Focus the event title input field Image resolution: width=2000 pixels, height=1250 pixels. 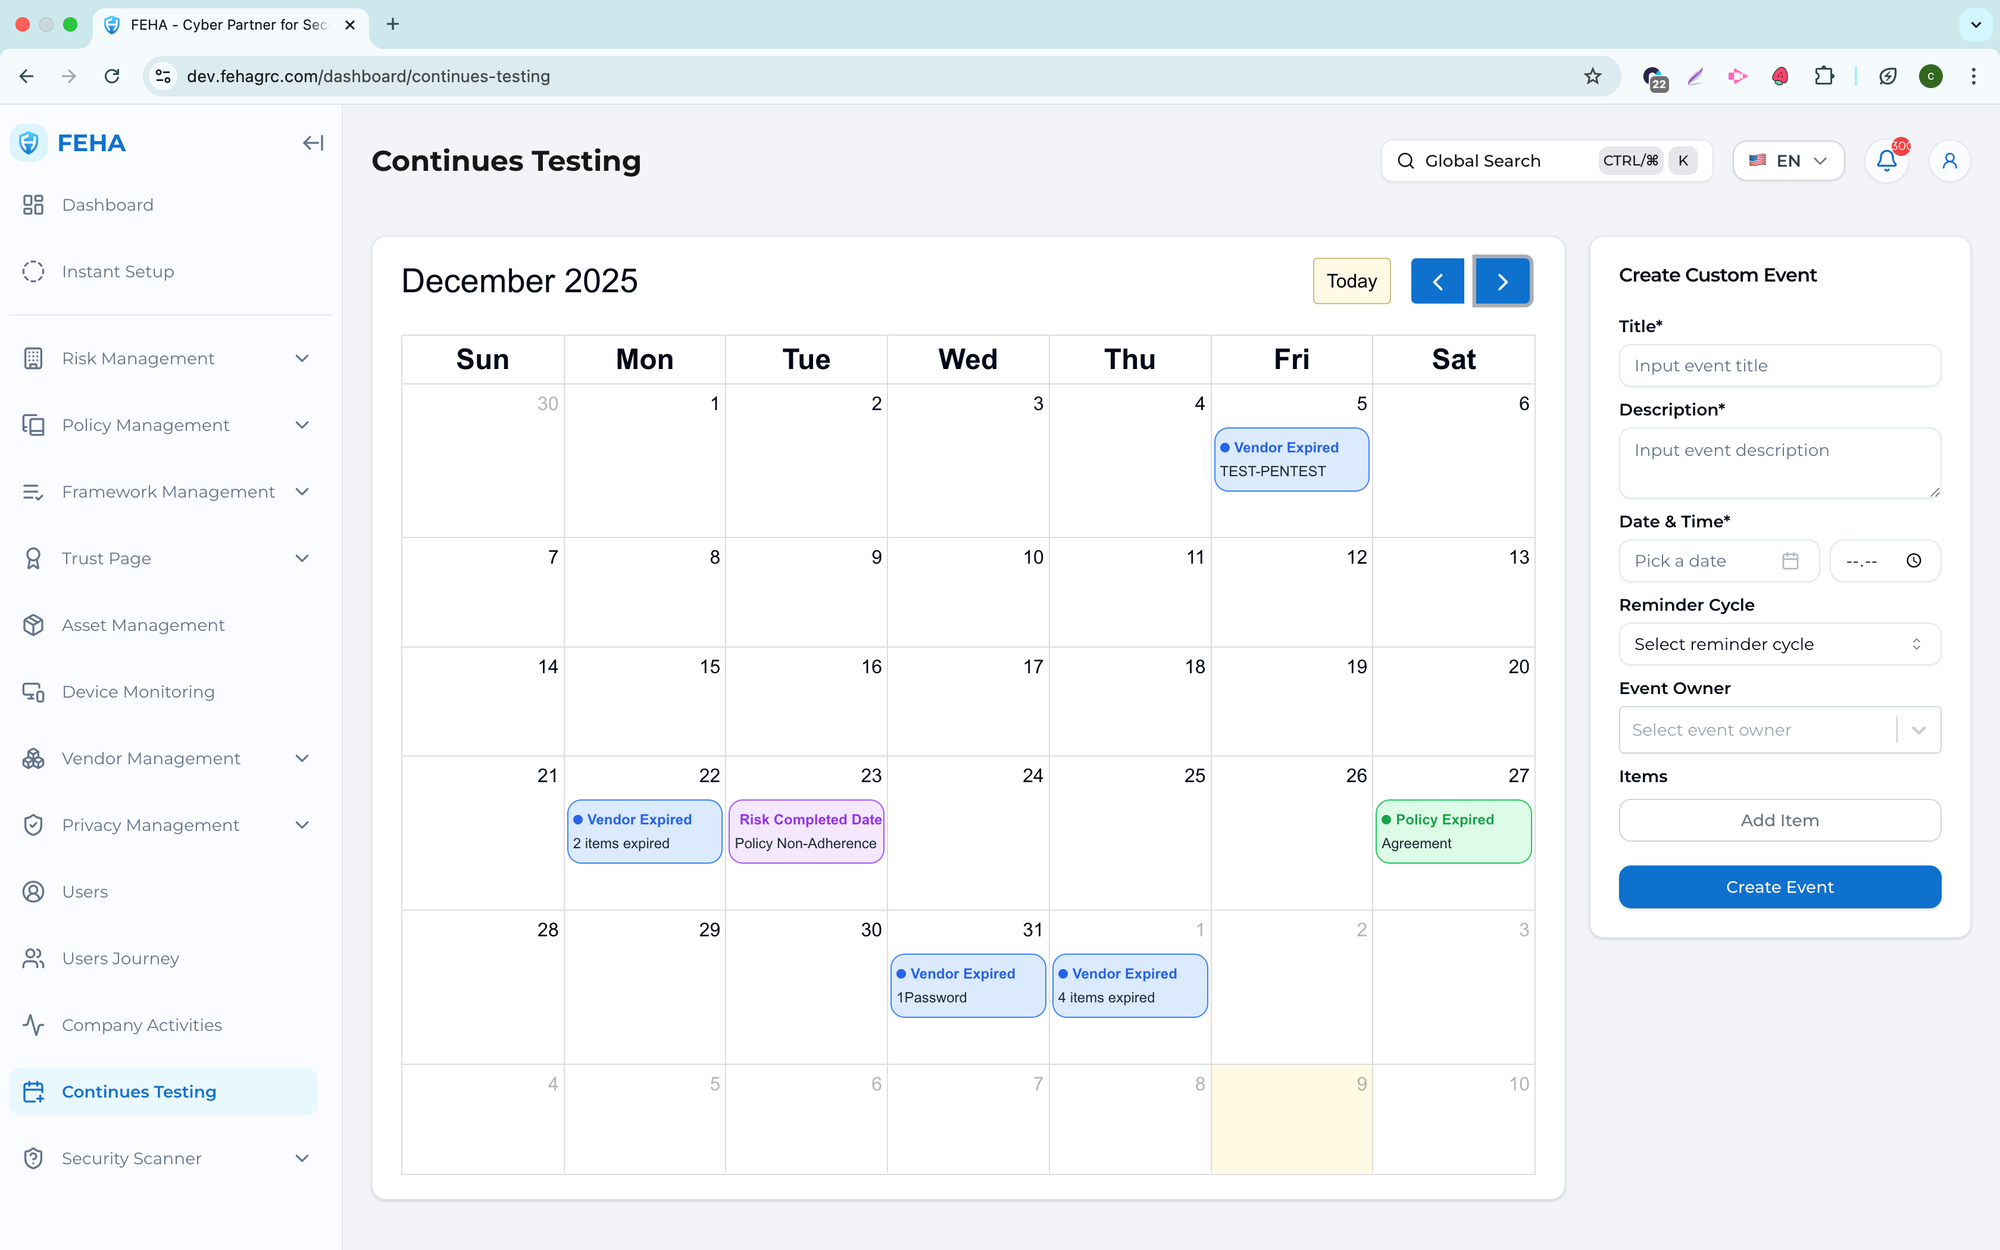1779,366
